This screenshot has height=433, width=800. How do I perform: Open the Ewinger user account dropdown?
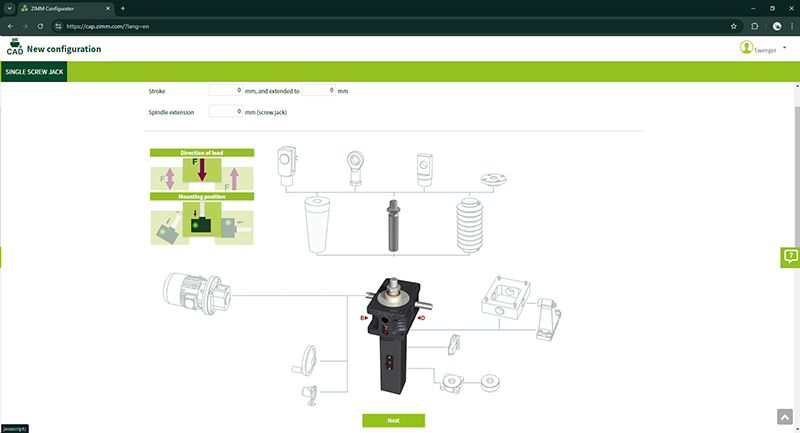tap(763, 48)
